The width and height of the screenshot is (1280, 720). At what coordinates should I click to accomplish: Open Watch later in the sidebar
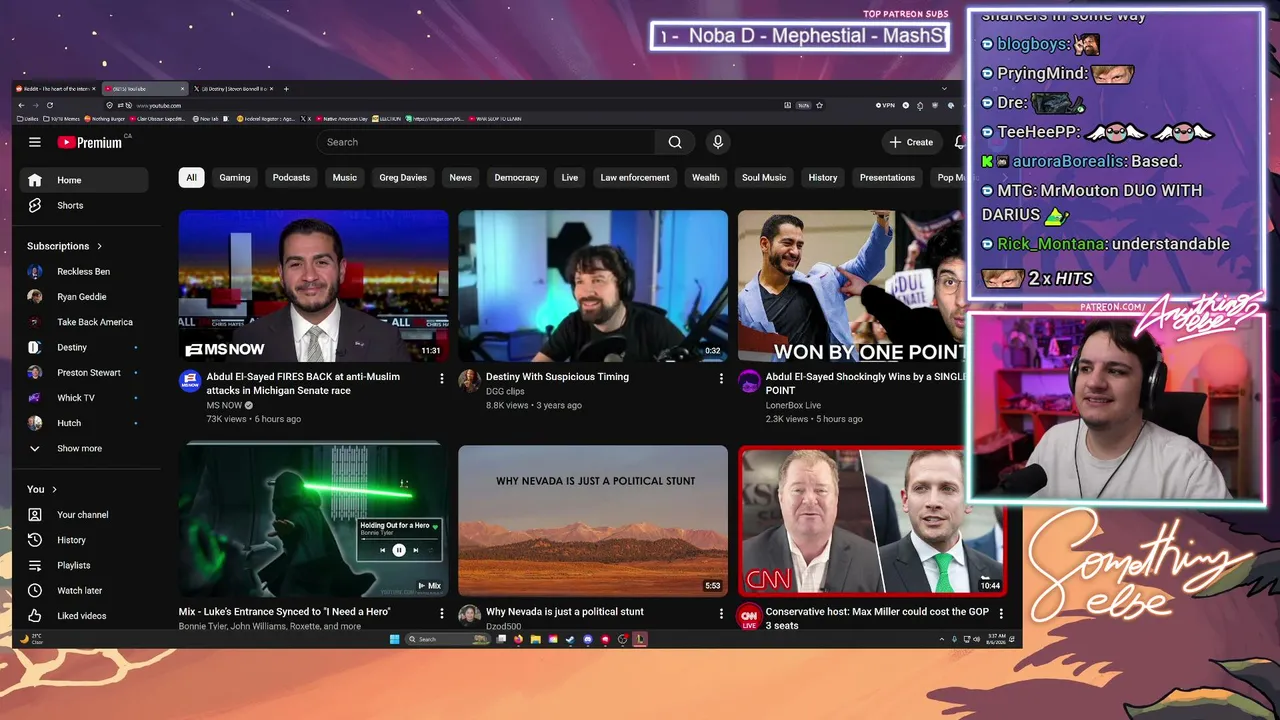[x=84, y=591]
